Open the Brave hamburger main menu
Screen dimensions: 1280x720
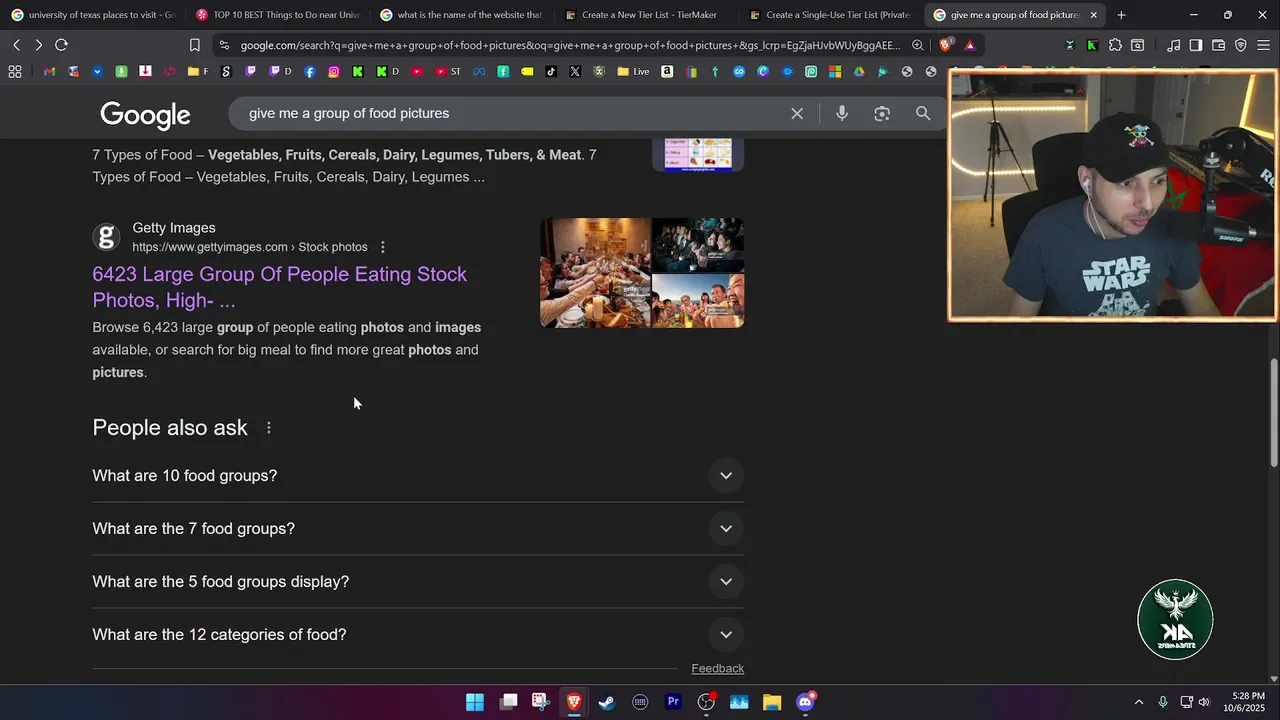tap(1264, 45)
